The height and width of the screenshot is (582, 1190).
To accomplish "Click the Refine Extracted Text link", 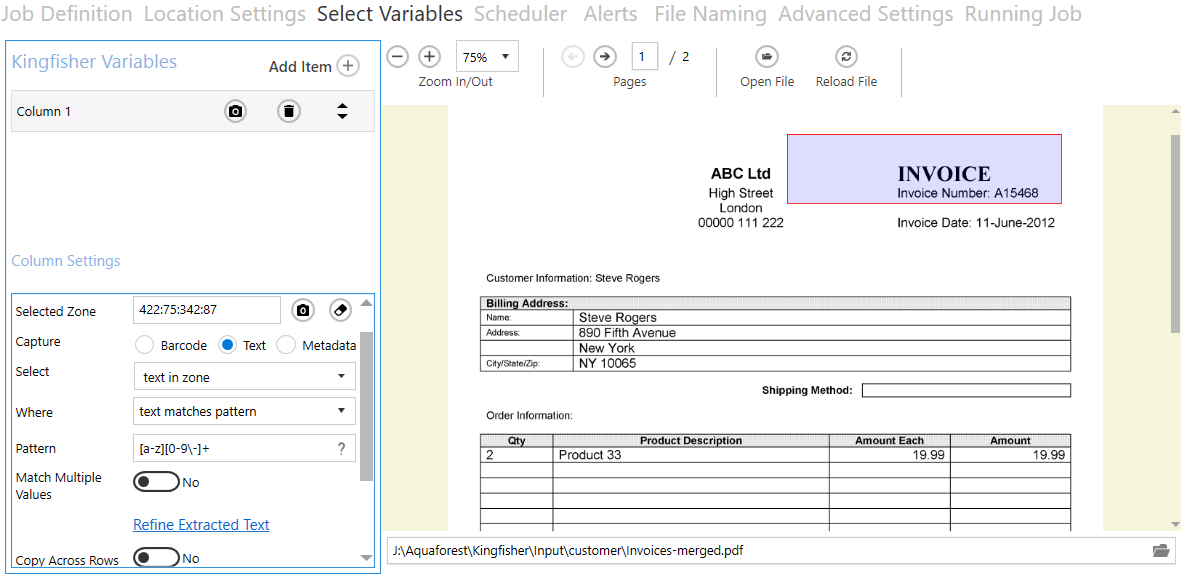I will [201, 524].
